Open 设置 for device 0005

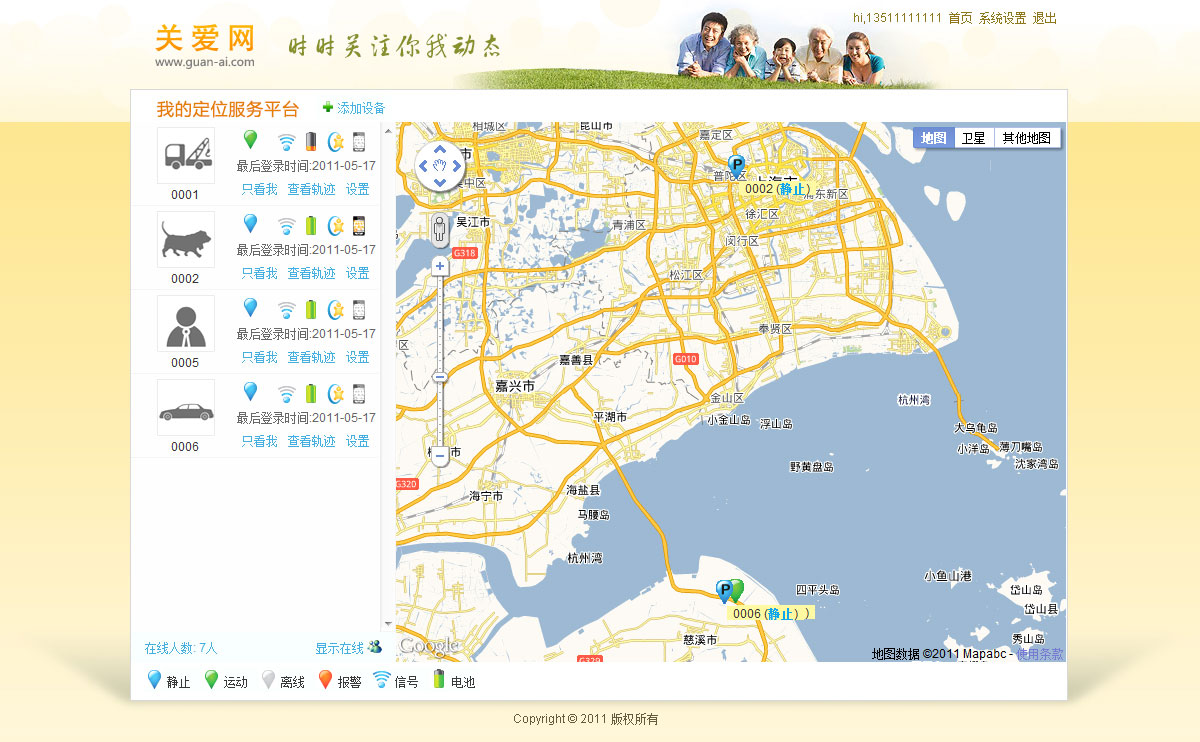(x=357, y=357)
